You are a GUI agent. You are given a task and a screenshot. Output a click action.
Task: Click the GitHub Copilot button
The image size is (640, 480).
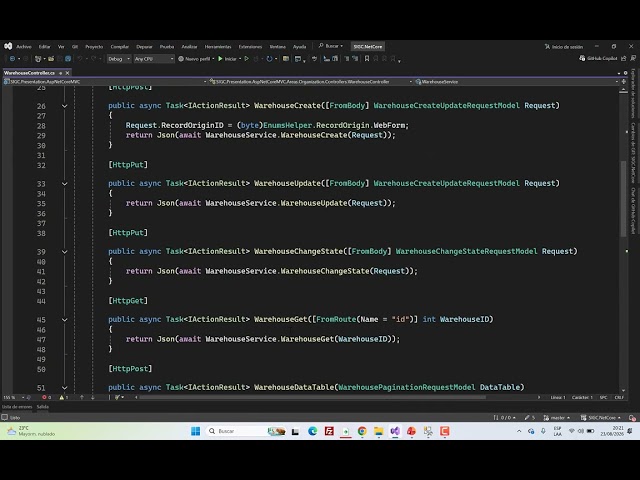pos(598,58)
